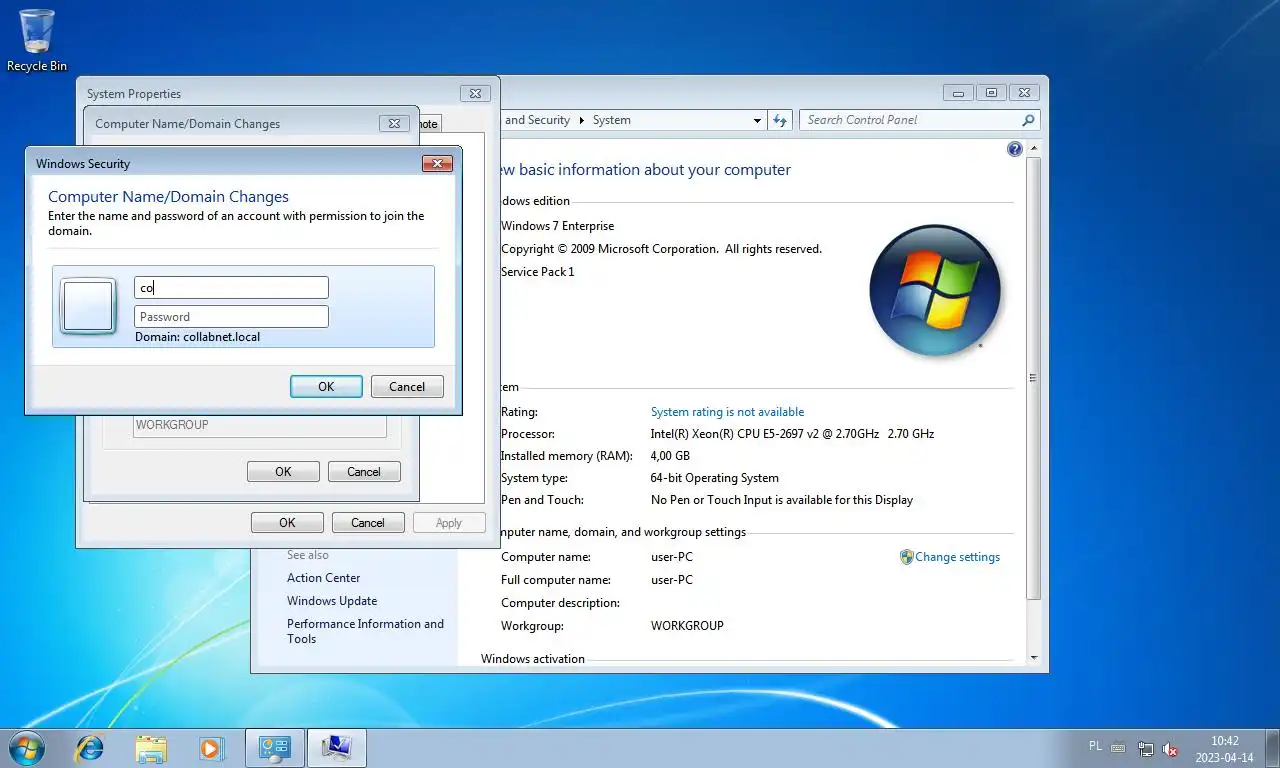Image resolution: width=1280 pixels, height=768 pixels.
Task: Click the Change settings link
Action: tap(957, 557)
